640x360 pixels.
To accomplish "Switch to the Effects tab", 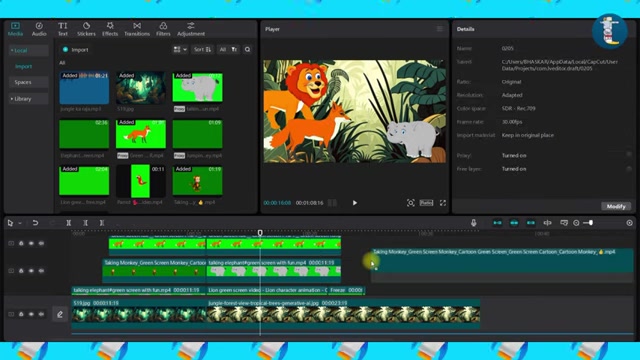I will point(110,29).
